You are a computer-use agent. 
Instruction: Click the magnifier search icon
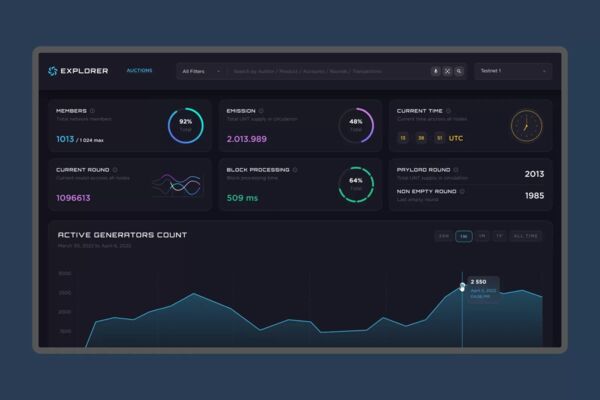point(459,71)
